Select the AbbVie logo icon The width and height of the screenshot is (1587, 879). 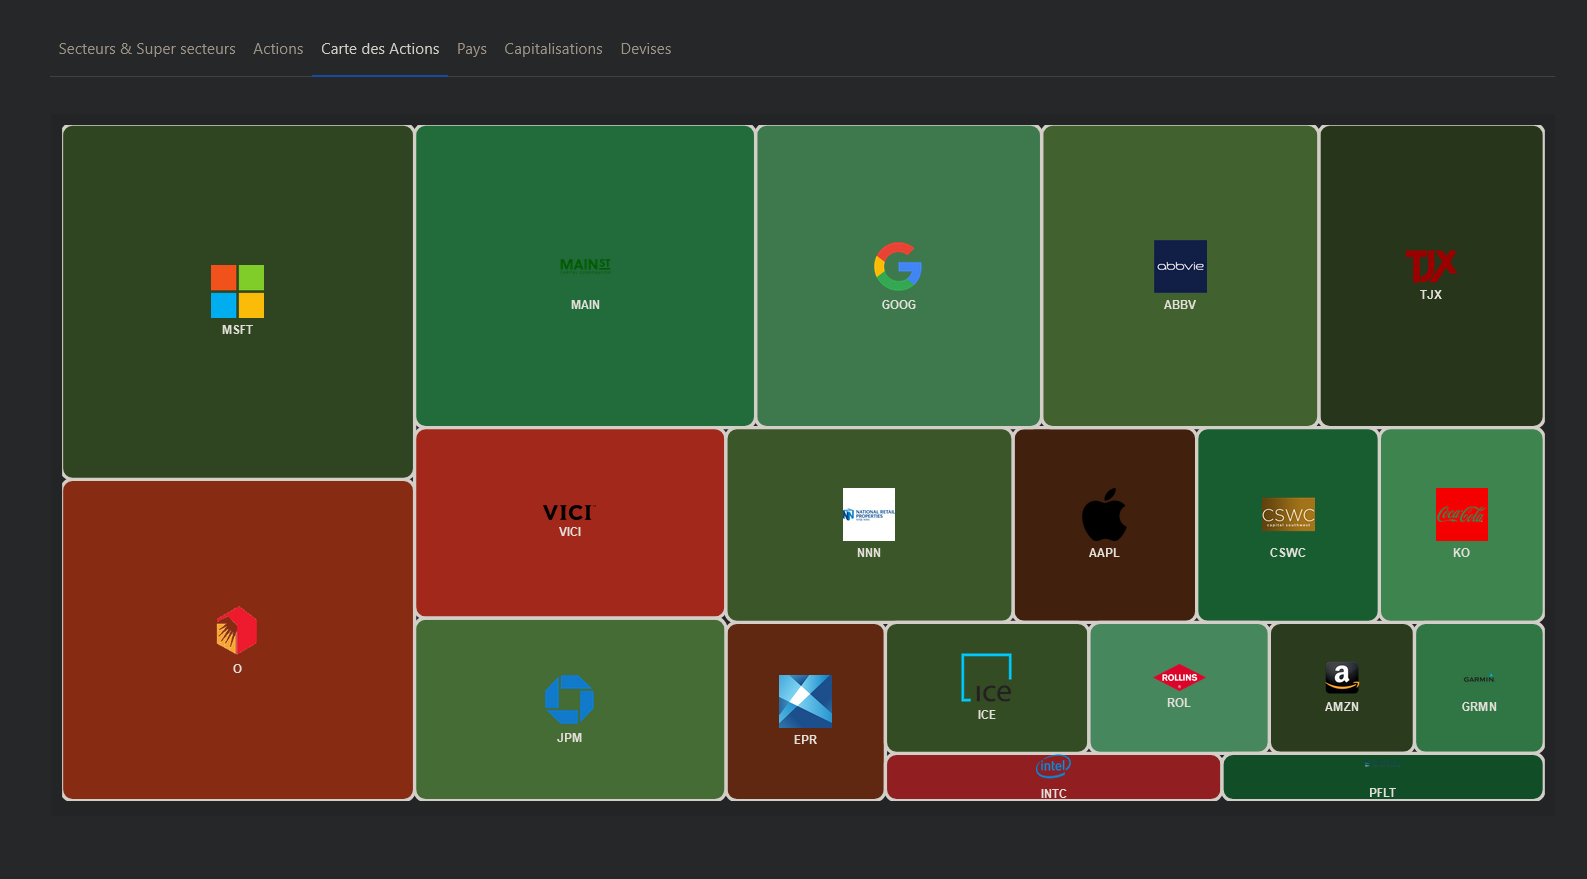[1180, 266]
